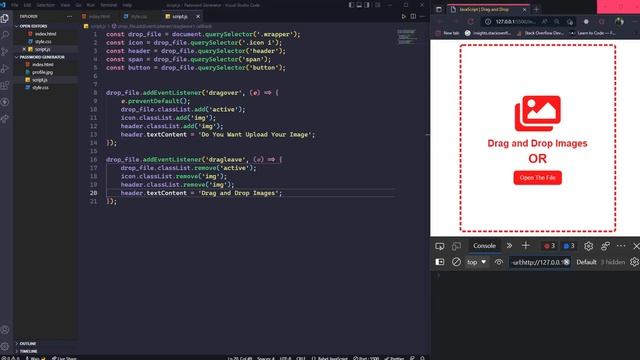Toggle live expression eye icon

499,262
